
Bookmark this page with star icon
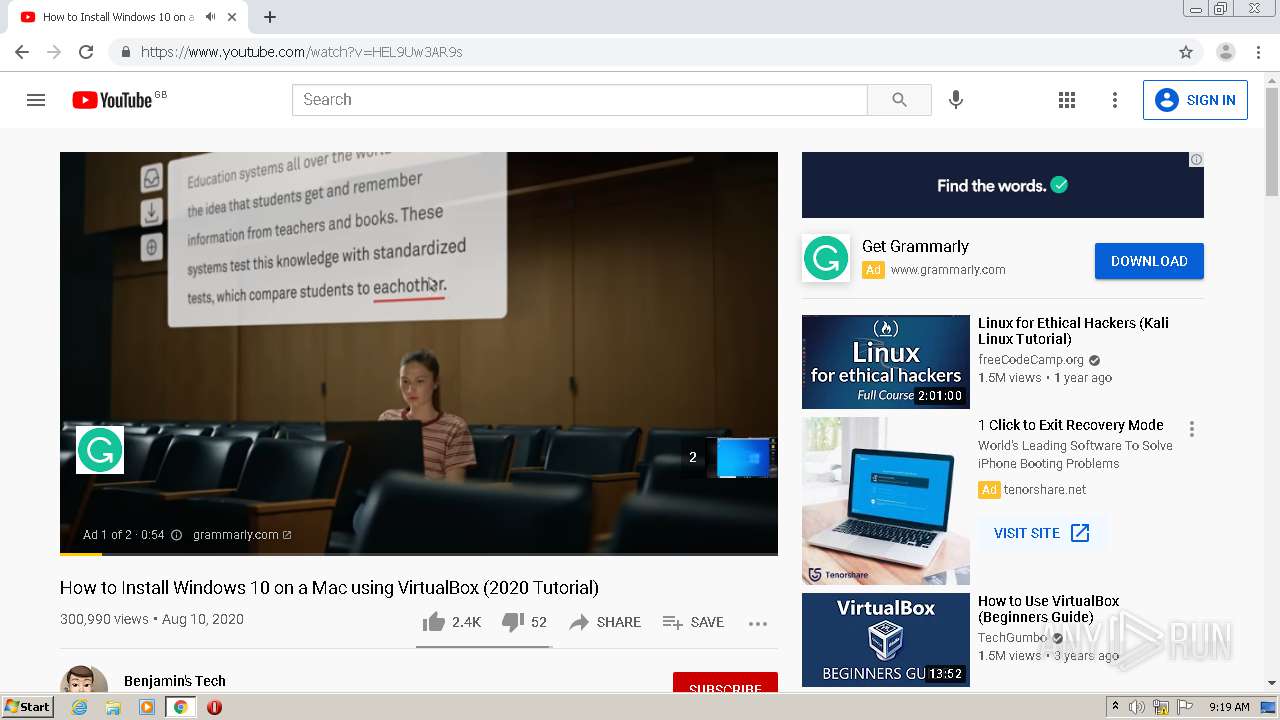coord(1186,52)
